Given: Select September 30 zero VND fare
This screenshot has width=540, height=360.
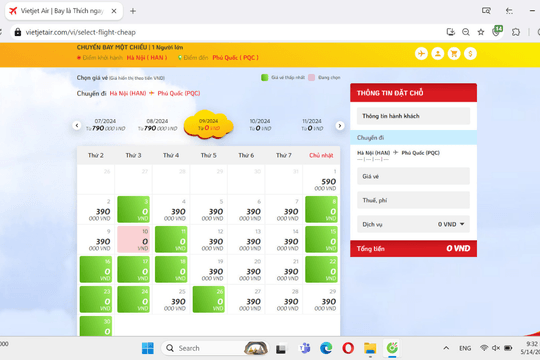Looking at the screenshot, I should (96, 326).
